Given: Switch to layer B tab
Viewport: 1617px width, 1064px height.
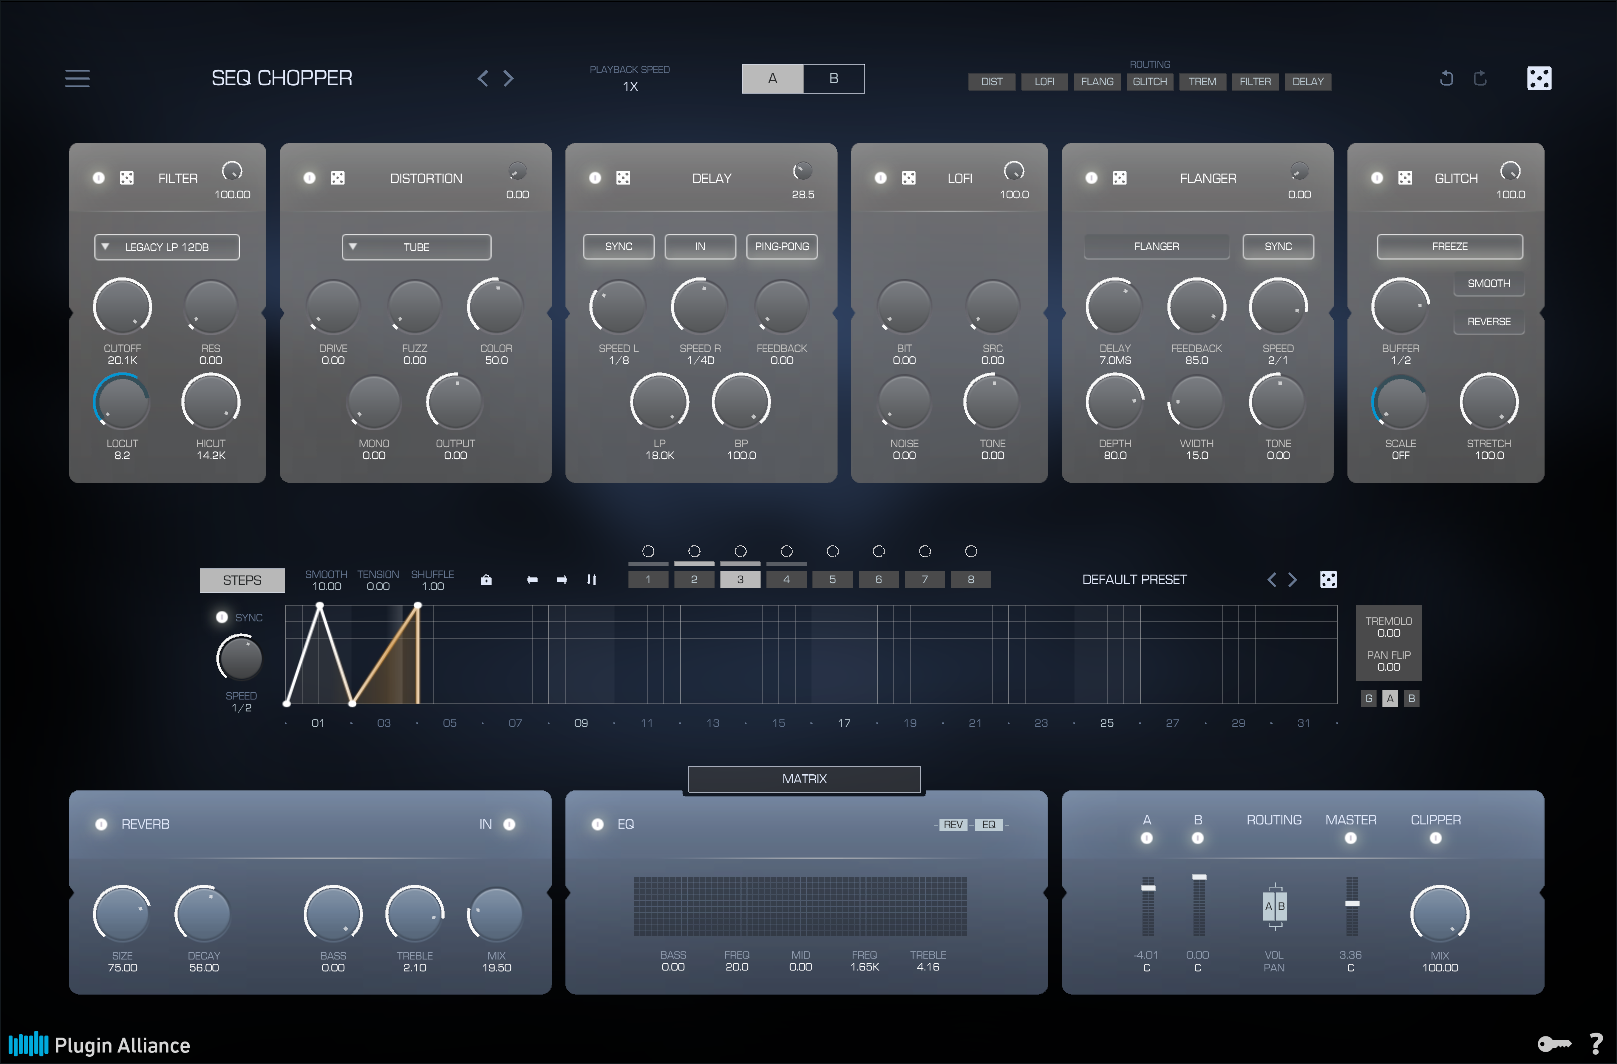Looking at the screenshot, I should click(833, 79).
